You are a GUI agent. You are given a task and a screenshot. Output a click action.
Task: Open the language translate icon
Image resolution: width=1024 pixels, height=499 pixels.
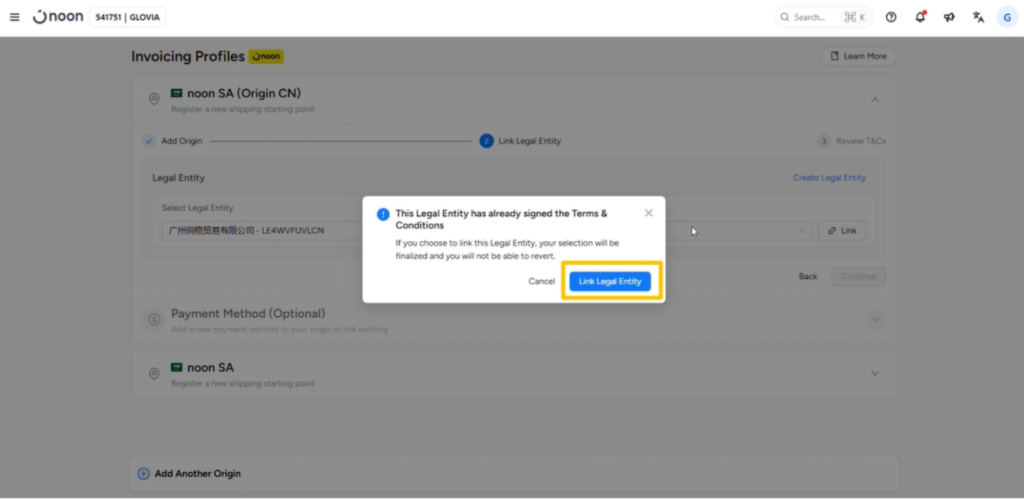tap(978, 17)
